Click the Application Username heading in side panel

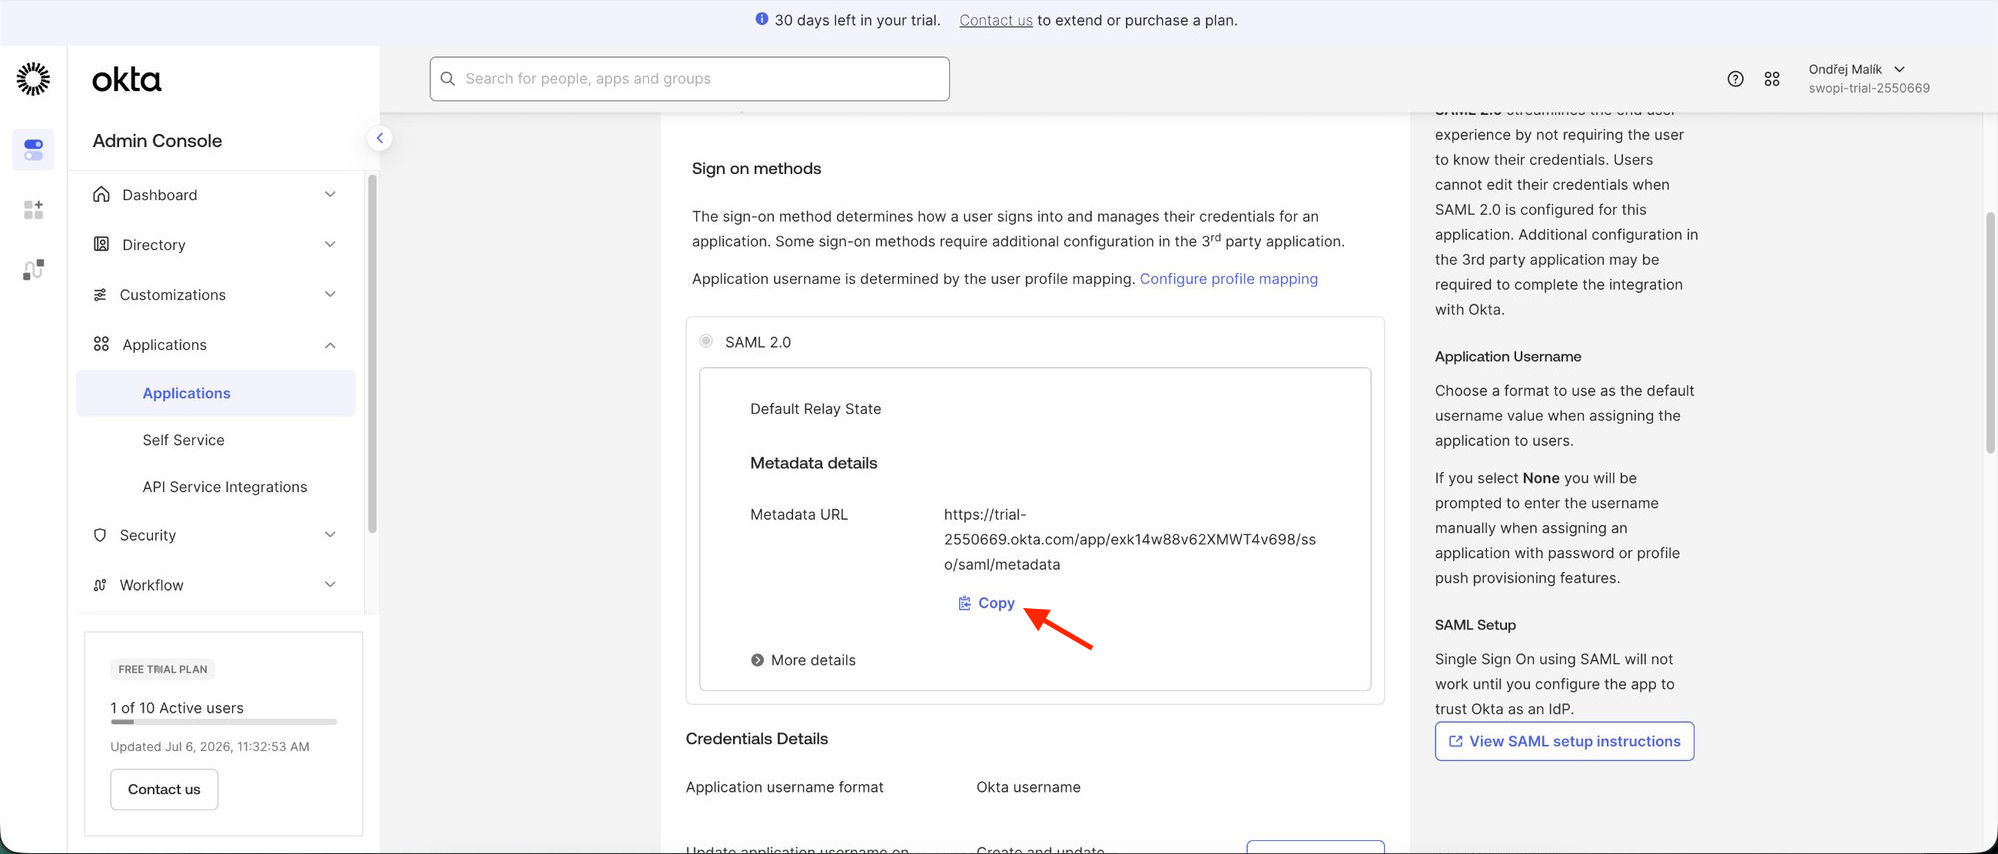click(1508, 356)
